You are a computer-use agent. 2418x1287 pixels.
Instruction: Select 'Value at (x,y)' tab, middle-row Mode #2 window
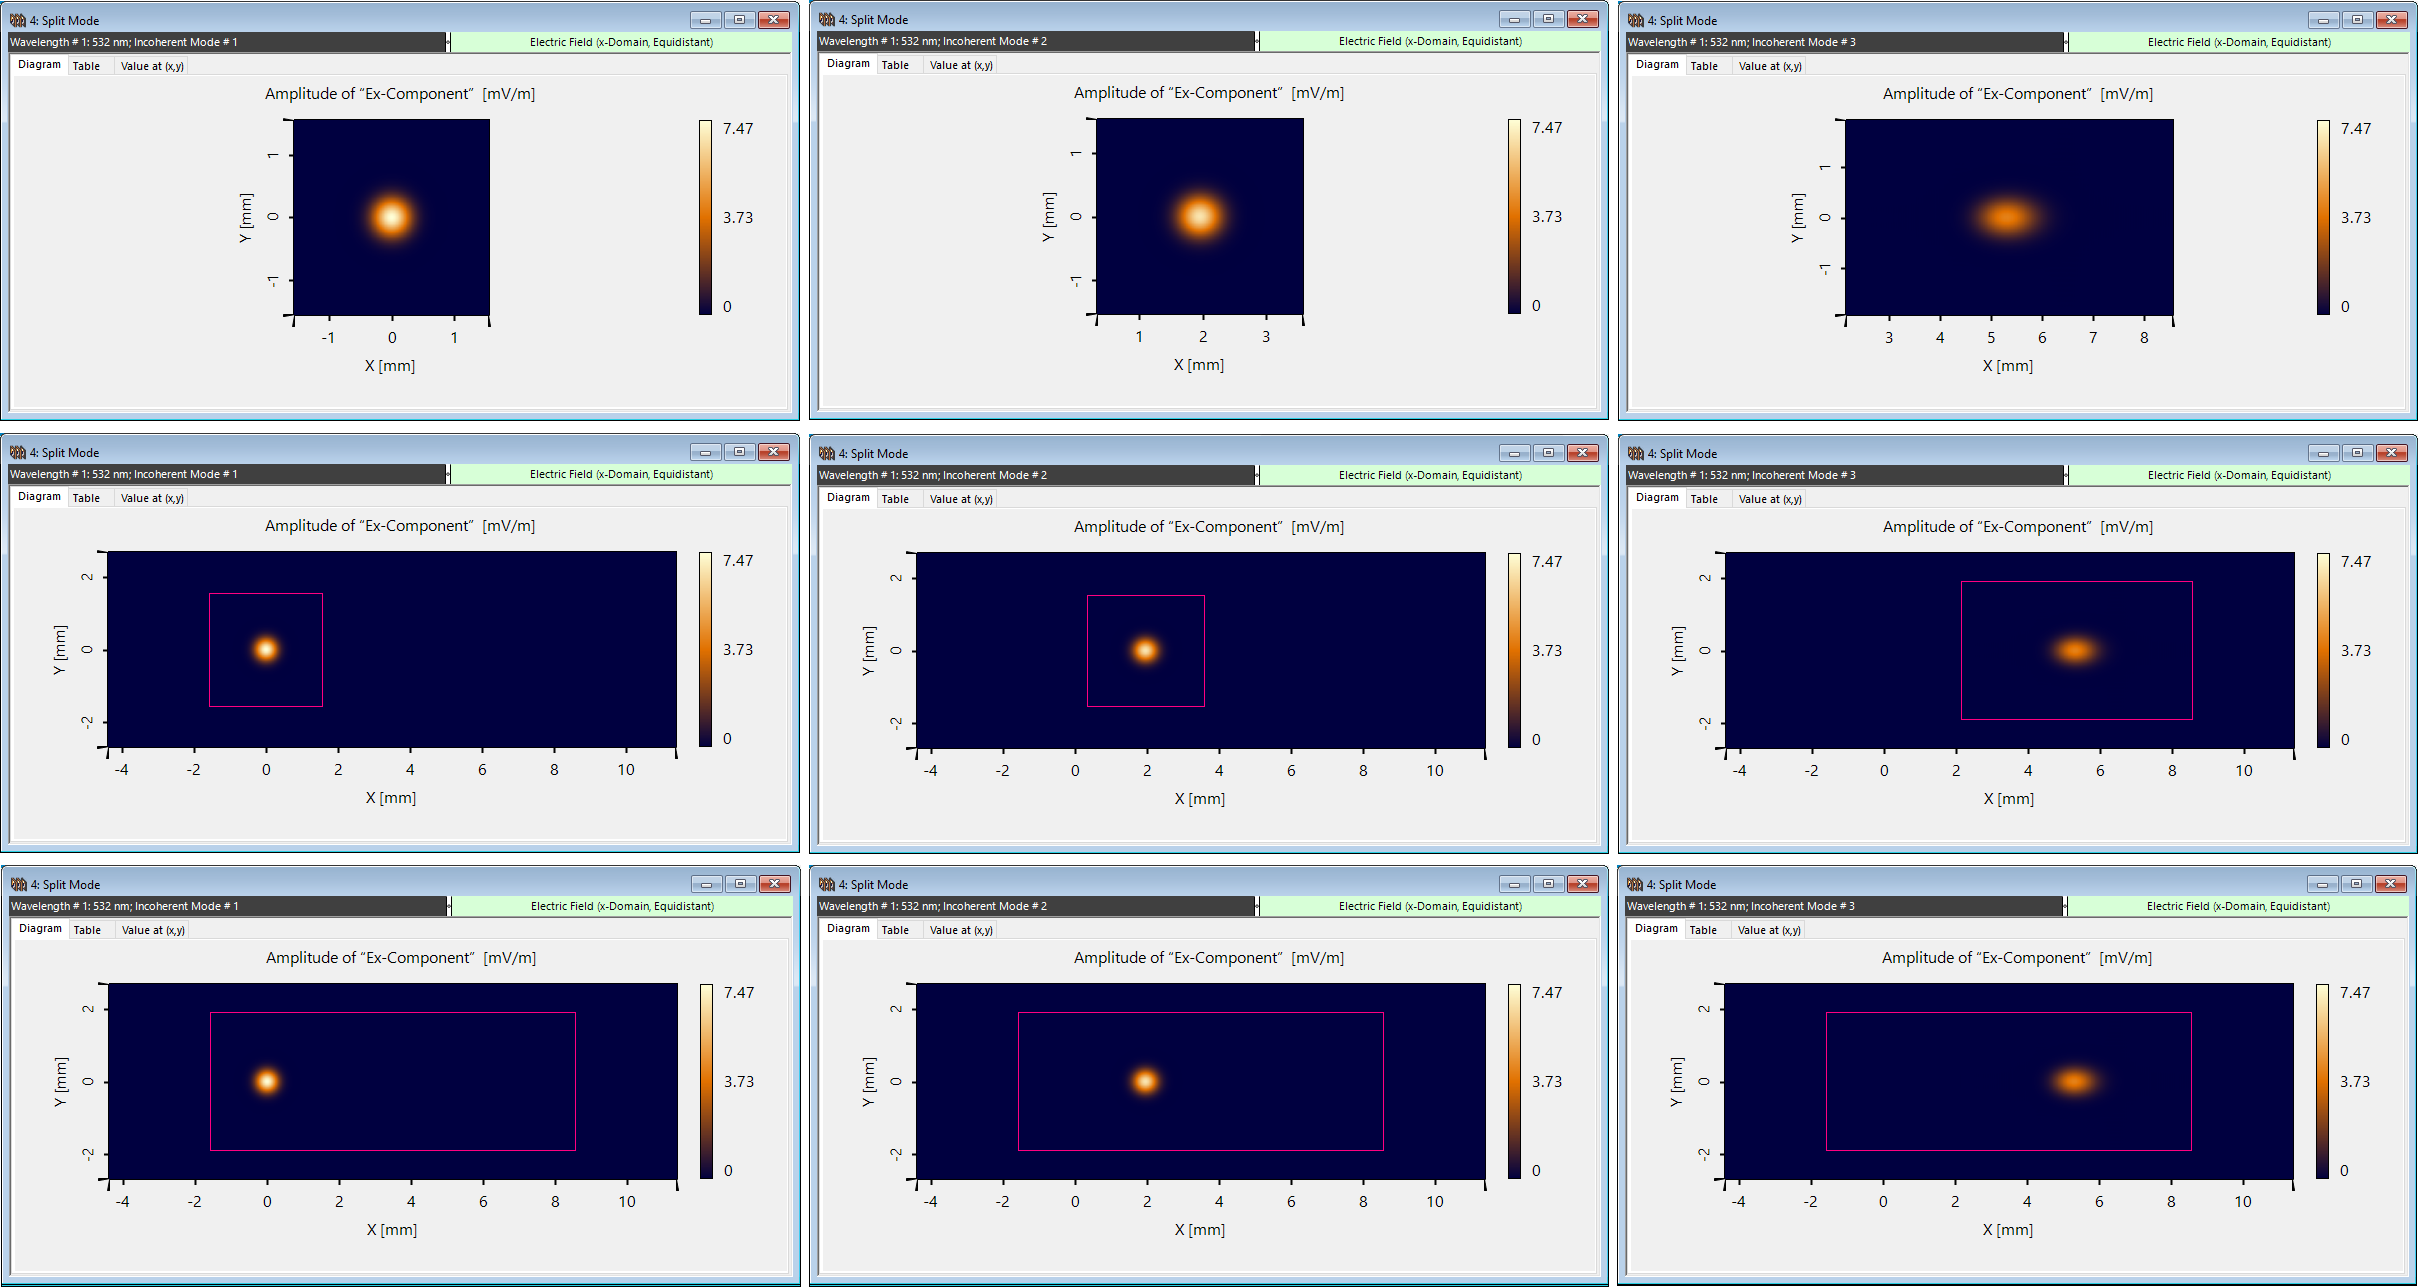point(961,499)
